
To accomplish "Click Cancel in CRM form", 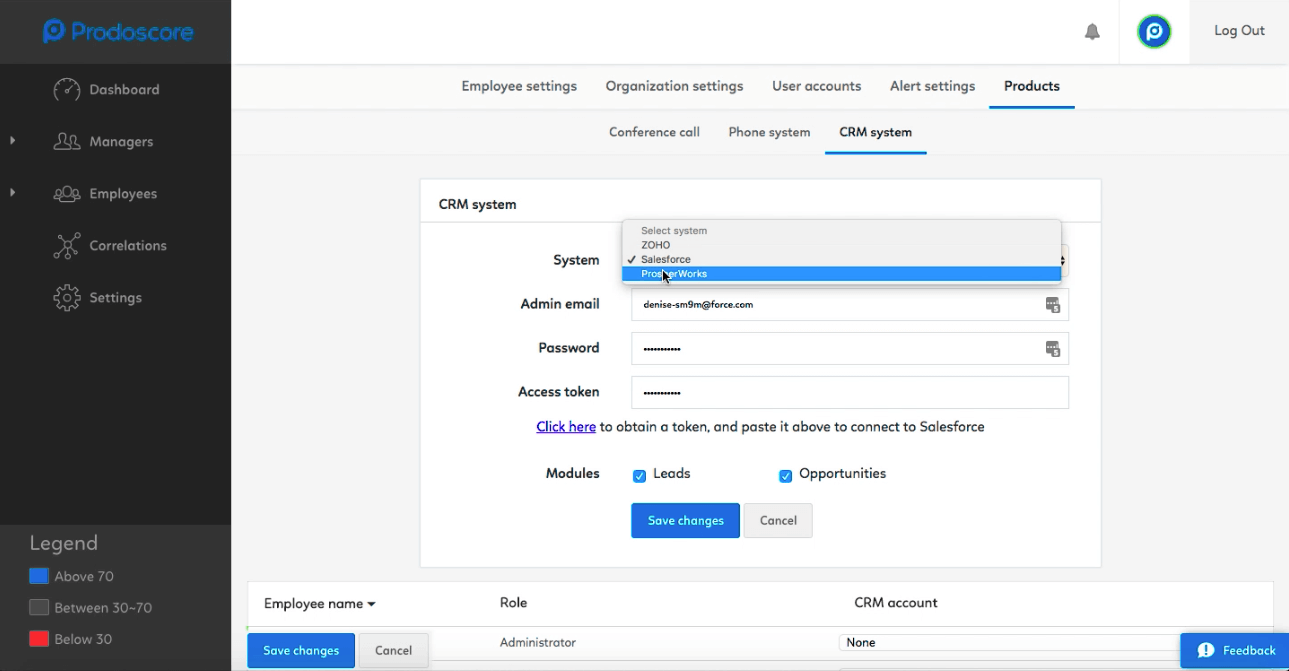I will pos(778,521).
